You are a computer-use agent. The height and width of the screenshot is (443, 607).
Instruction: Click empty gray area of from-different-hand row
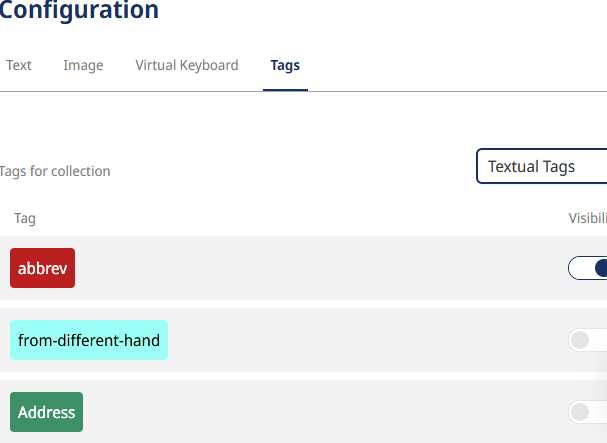[x=360, y=340]
